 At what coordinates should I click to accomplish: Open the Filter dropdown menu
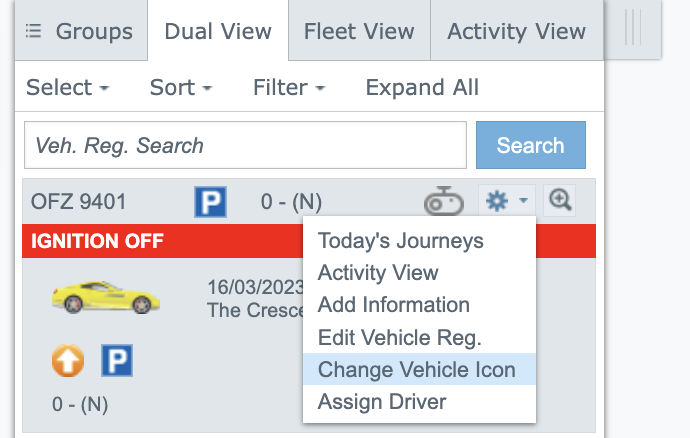289,87
